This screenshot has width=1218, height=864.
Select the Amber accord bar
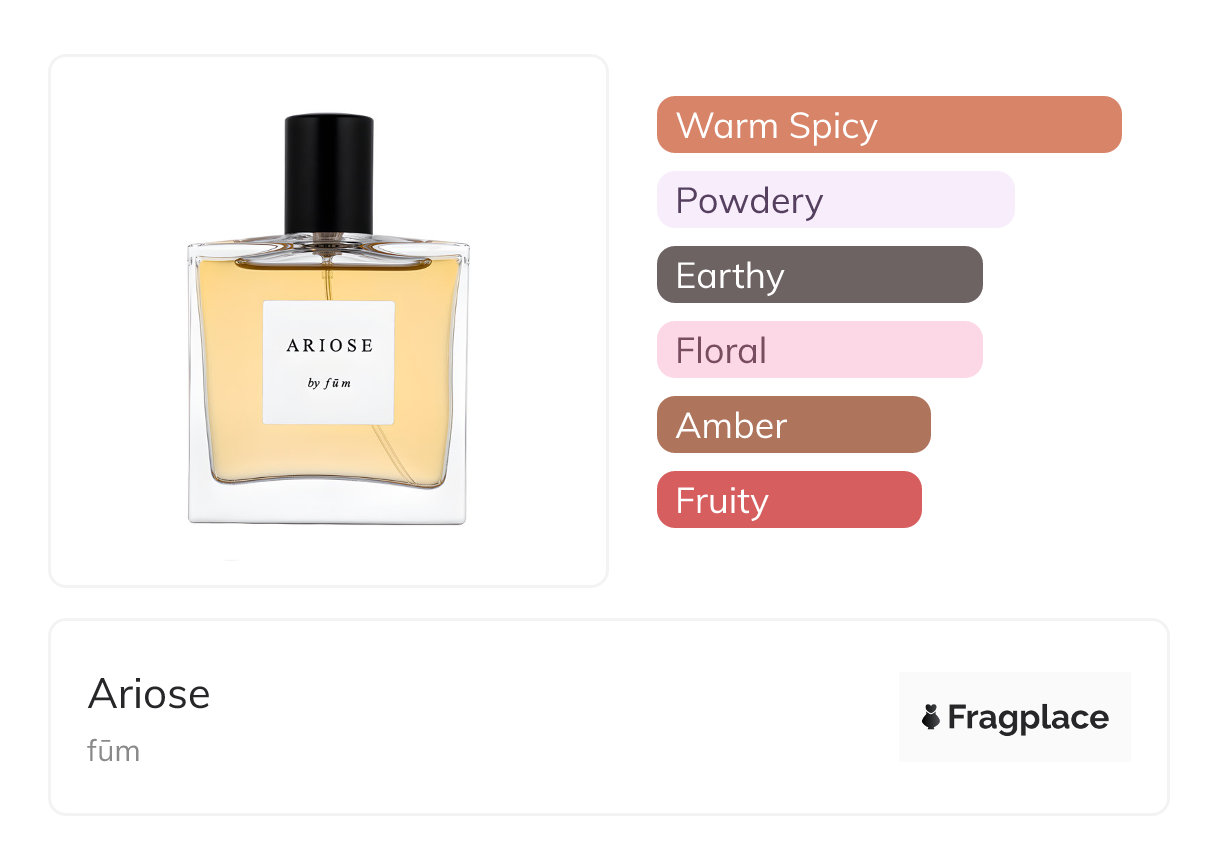pos(794,425)
